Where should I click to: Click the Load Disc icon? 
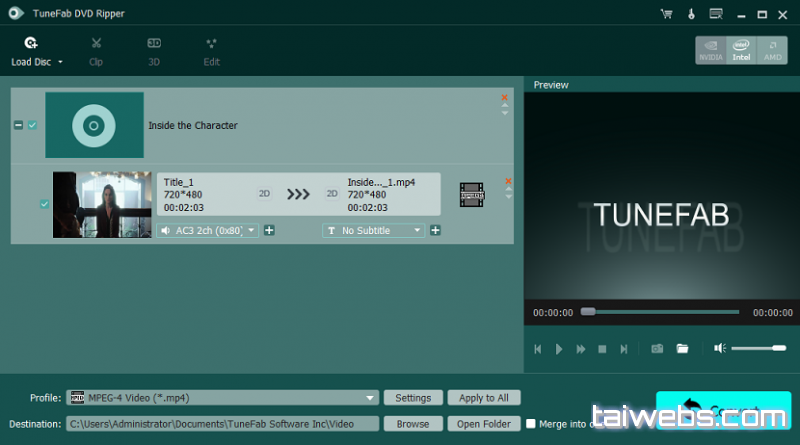(x=31, y=44)
